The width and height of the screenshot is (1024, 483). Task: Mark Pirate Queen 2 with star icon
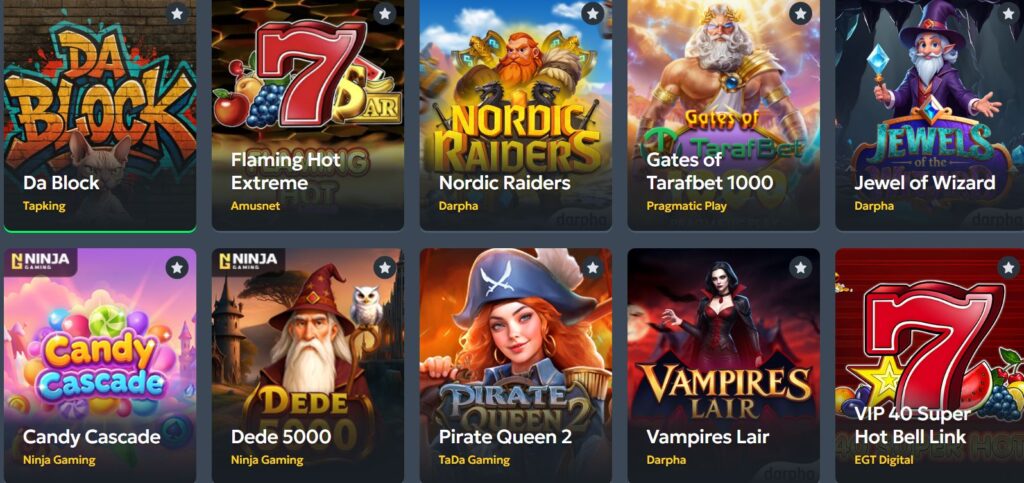tap(592, 267)
